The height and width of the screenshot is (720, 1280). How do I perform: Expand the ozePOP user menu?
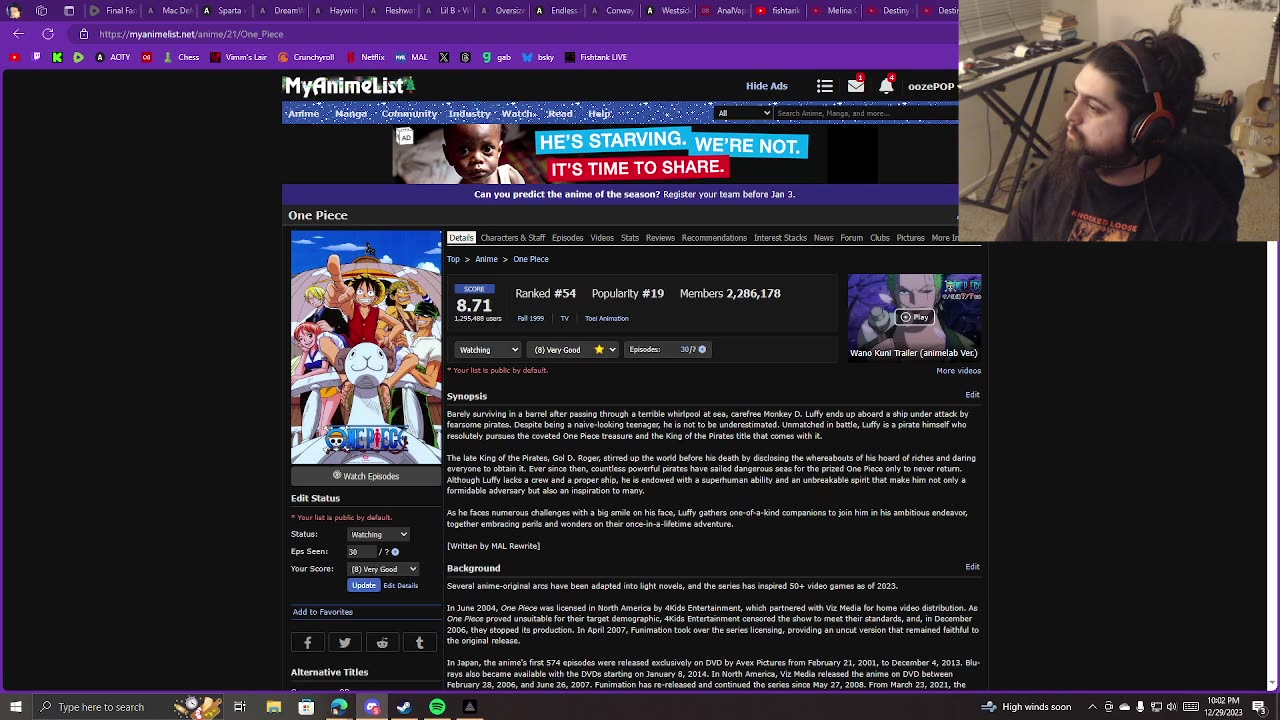[x=932, y=86]
